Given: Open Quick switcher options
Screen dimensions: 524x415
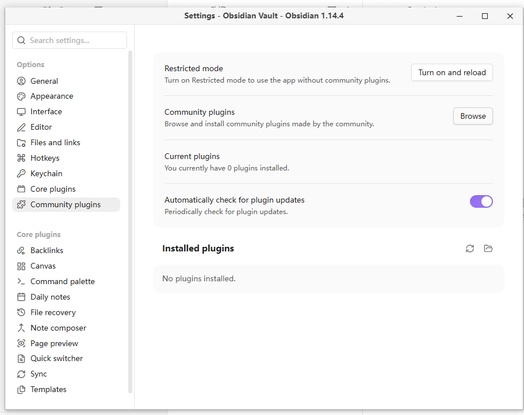Looking at the screenshot, I should click(x=67, y=359).
